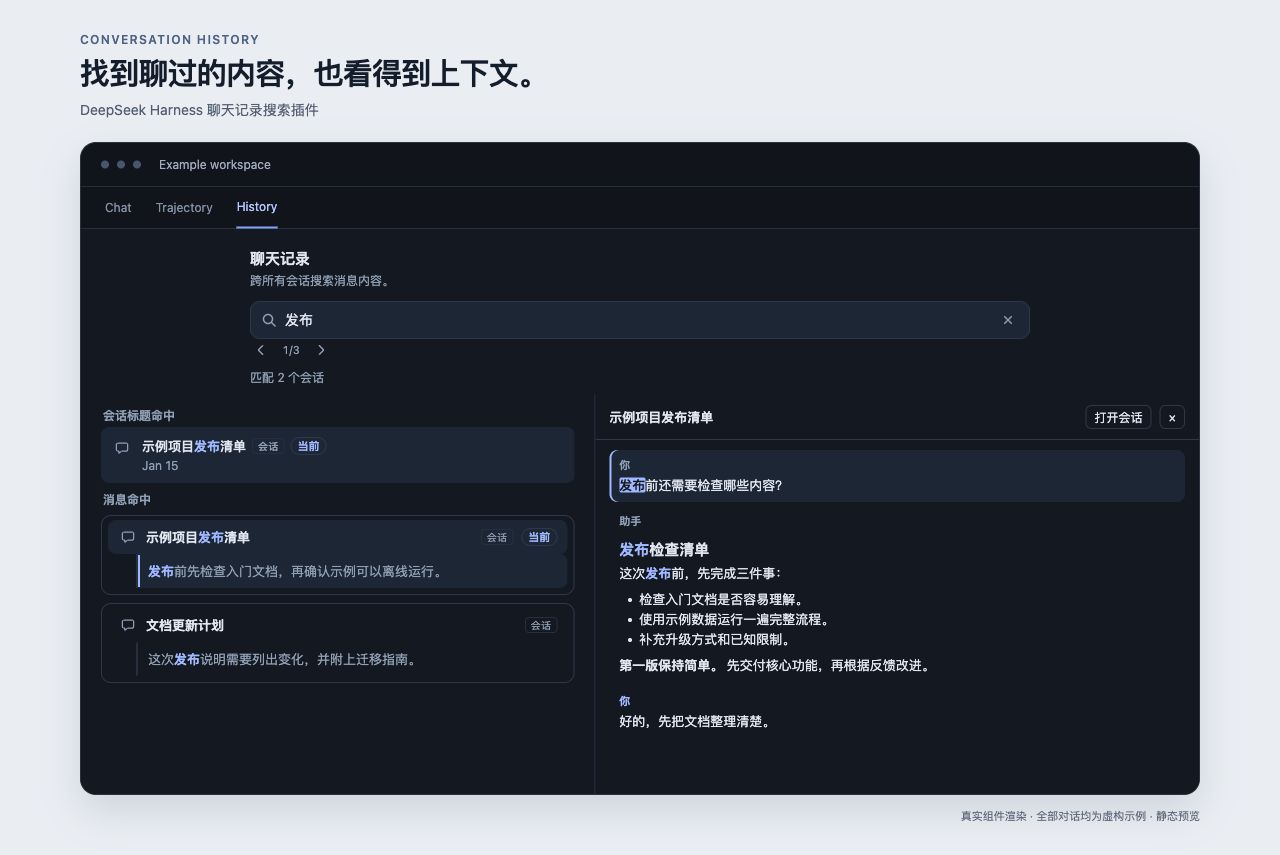Click preview panel title 示例项目发布清单

tap(661, 417)
